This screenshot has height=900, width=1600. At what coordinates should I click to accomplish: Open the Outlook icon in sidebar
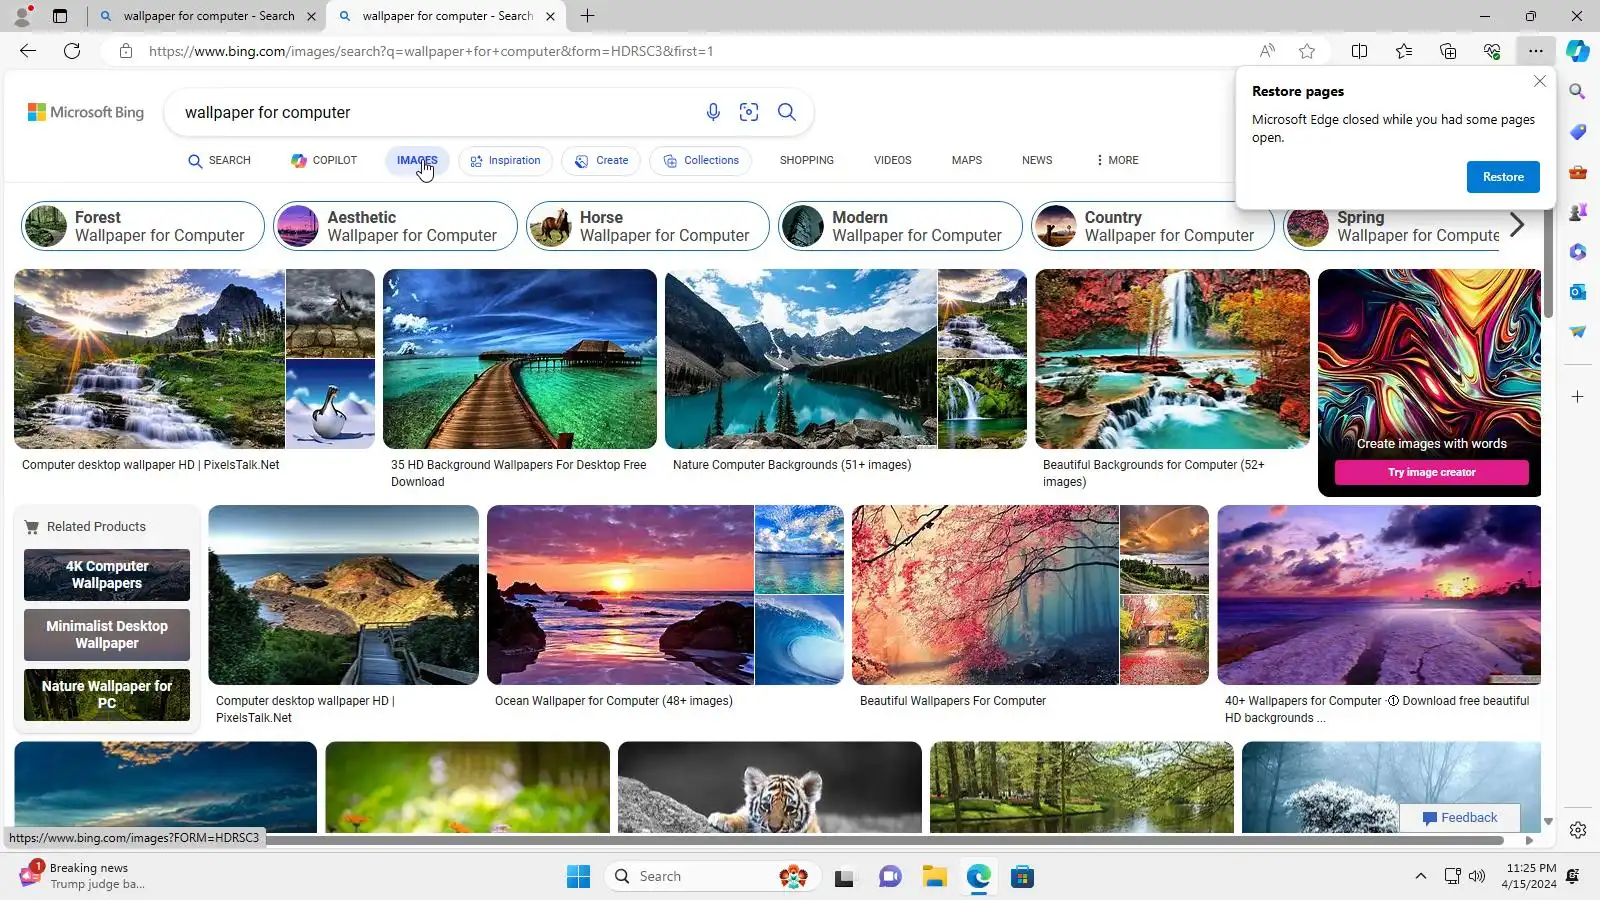(1578, 292)
